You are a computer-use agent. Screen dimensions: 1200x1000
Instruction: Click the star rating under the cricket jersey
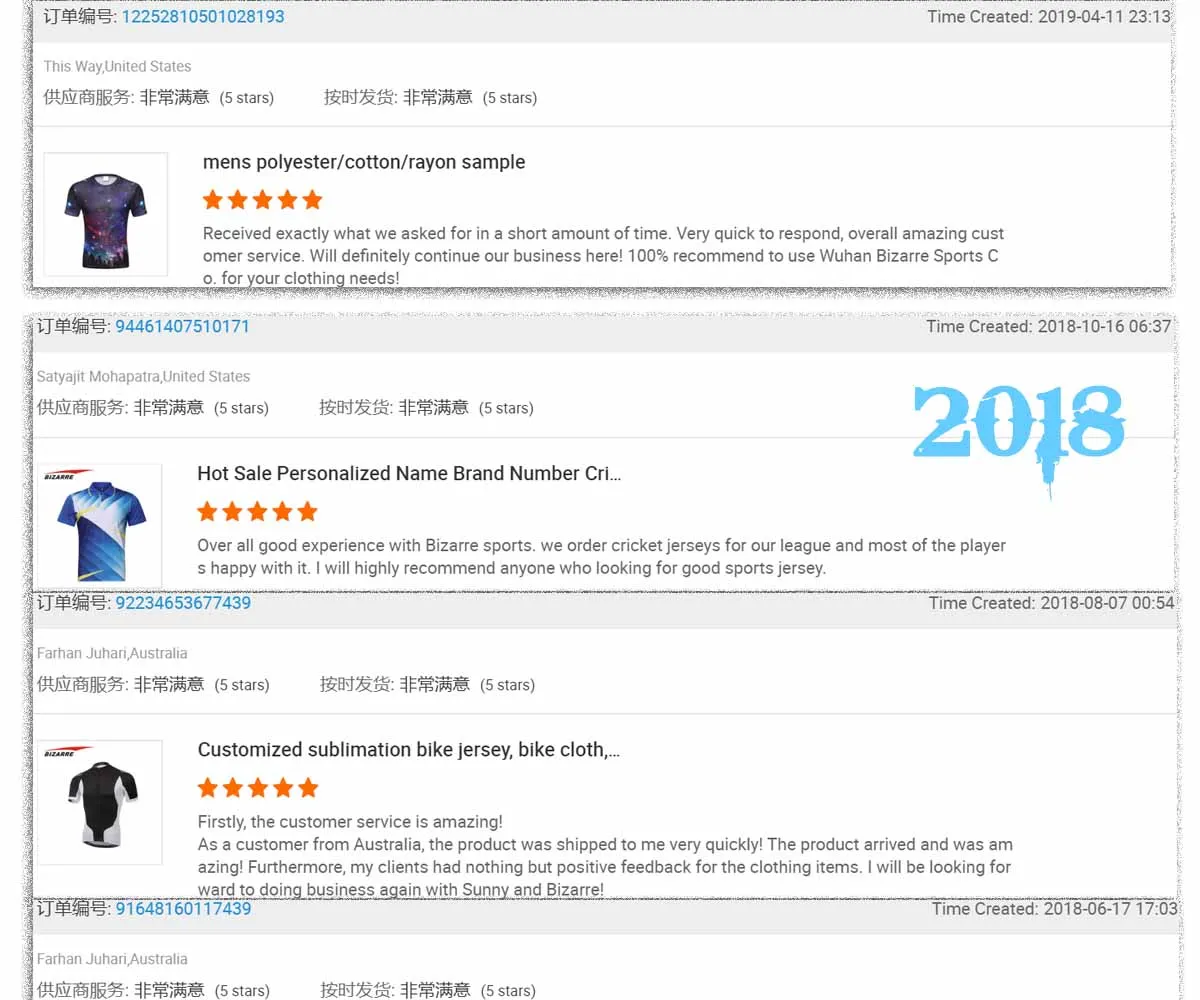pos(257,512)
